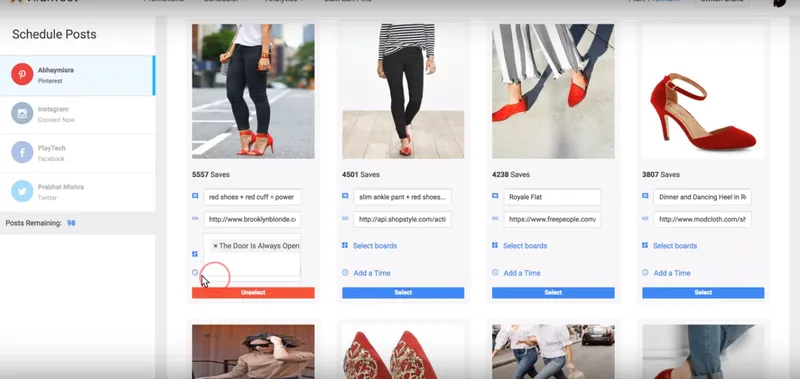Edit the 'slim ankle pant + red shoes' description
Image resolution: width=800 pixels, height=379 pixels.
[x=403, y=197]
